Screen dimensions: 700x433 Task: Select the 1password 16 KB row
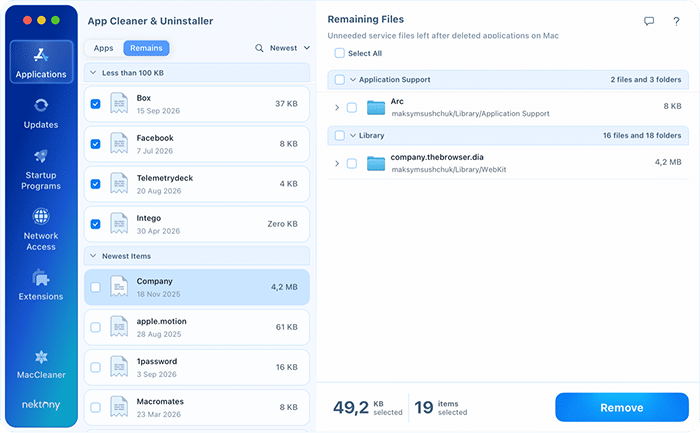tap(197, 367)
